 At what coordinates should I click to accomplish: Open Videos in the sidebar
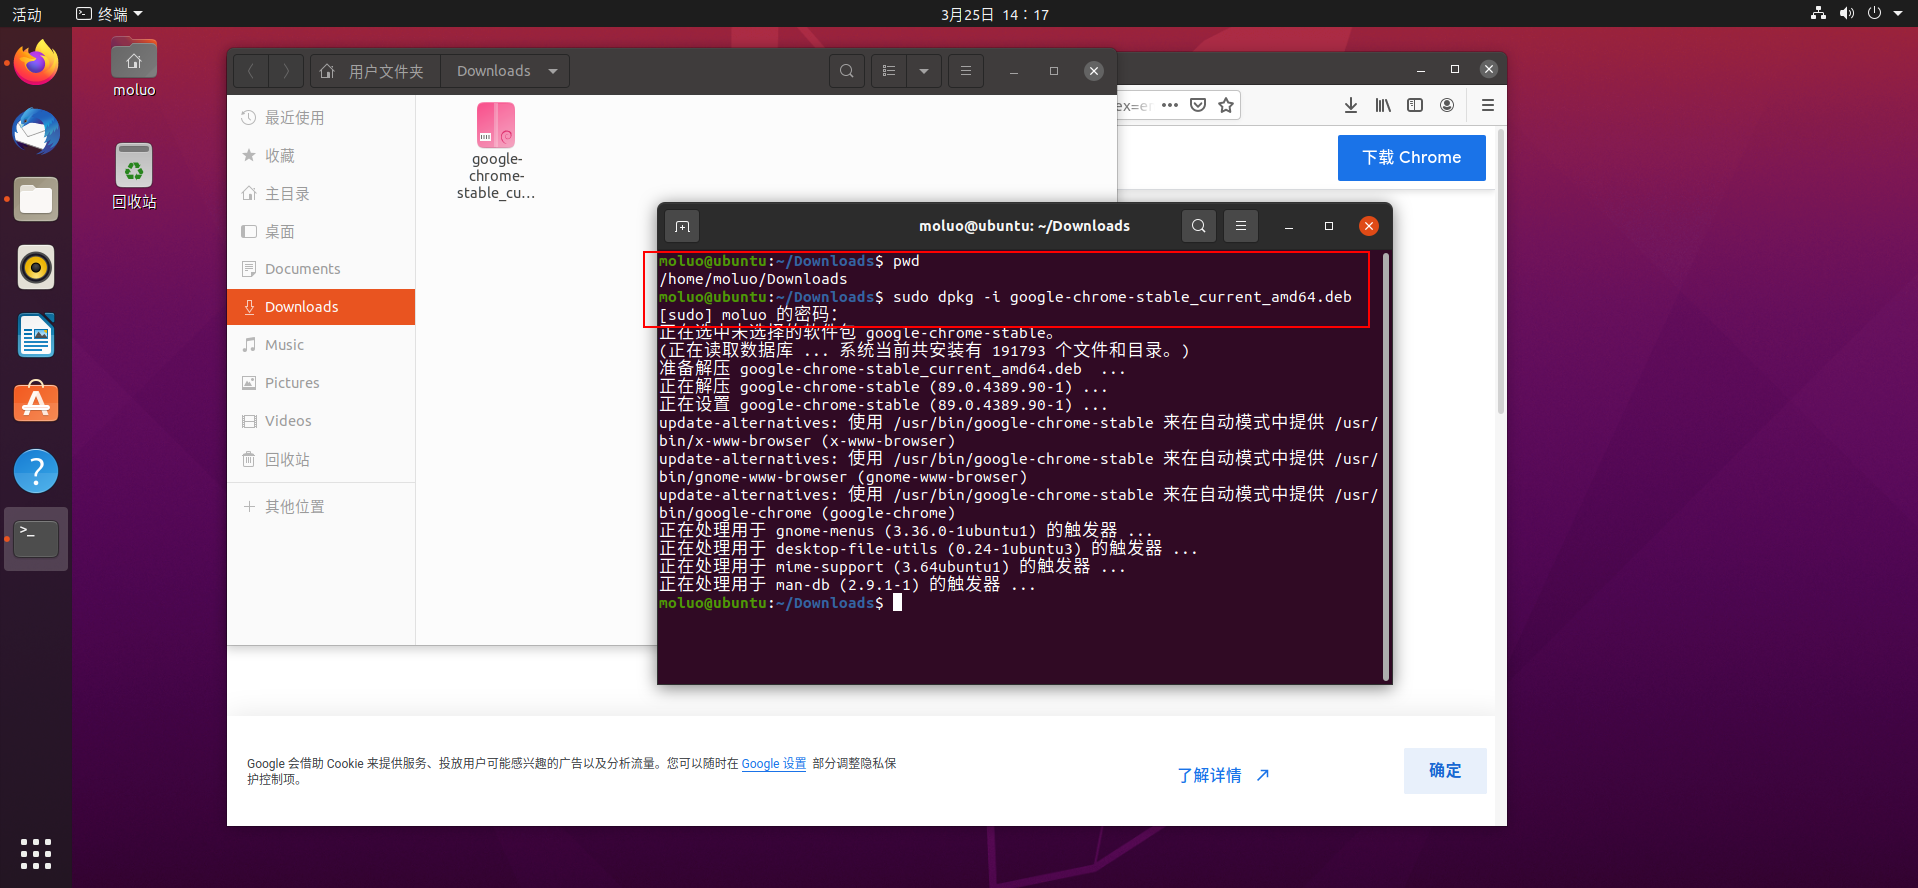(321, 421)
